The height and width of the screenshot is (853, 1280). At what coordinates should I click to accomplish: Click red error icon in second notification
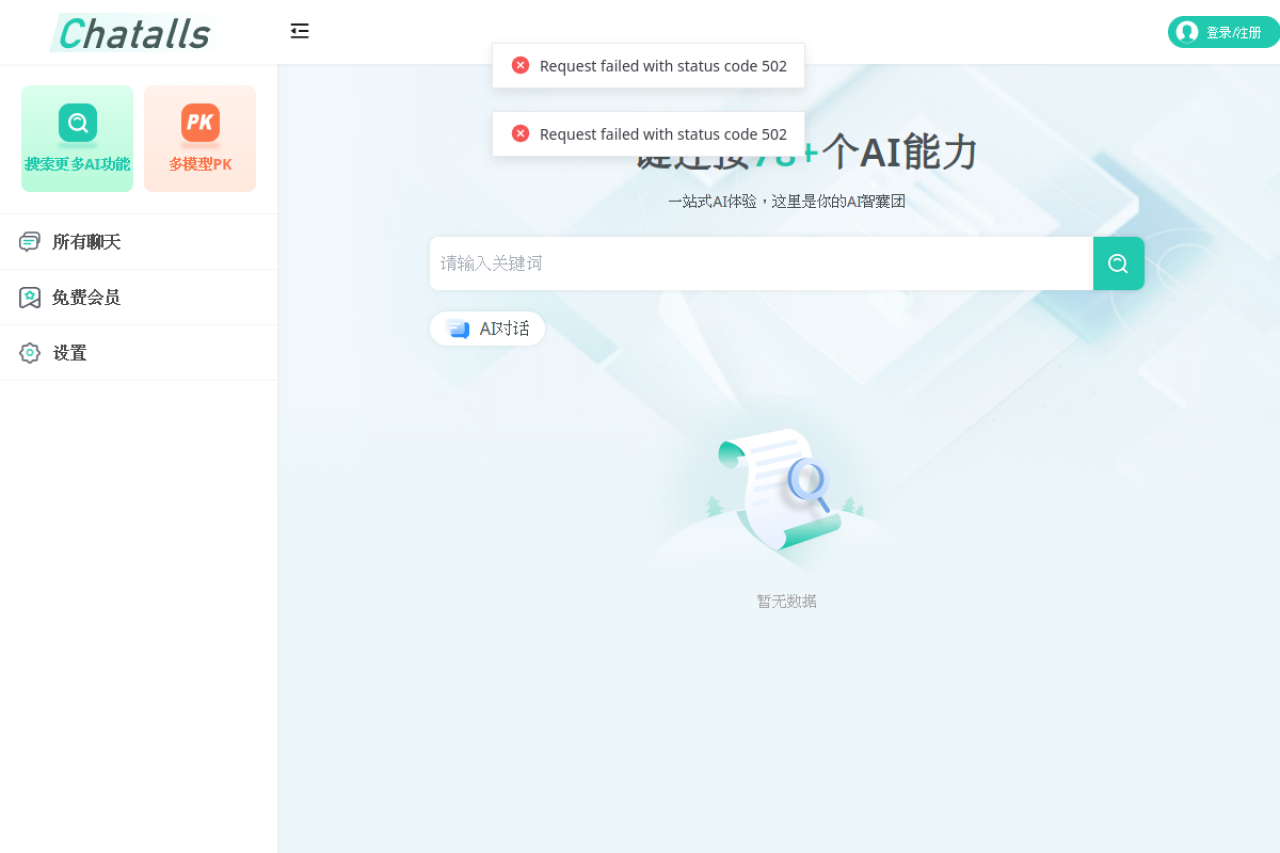[520, 133]
